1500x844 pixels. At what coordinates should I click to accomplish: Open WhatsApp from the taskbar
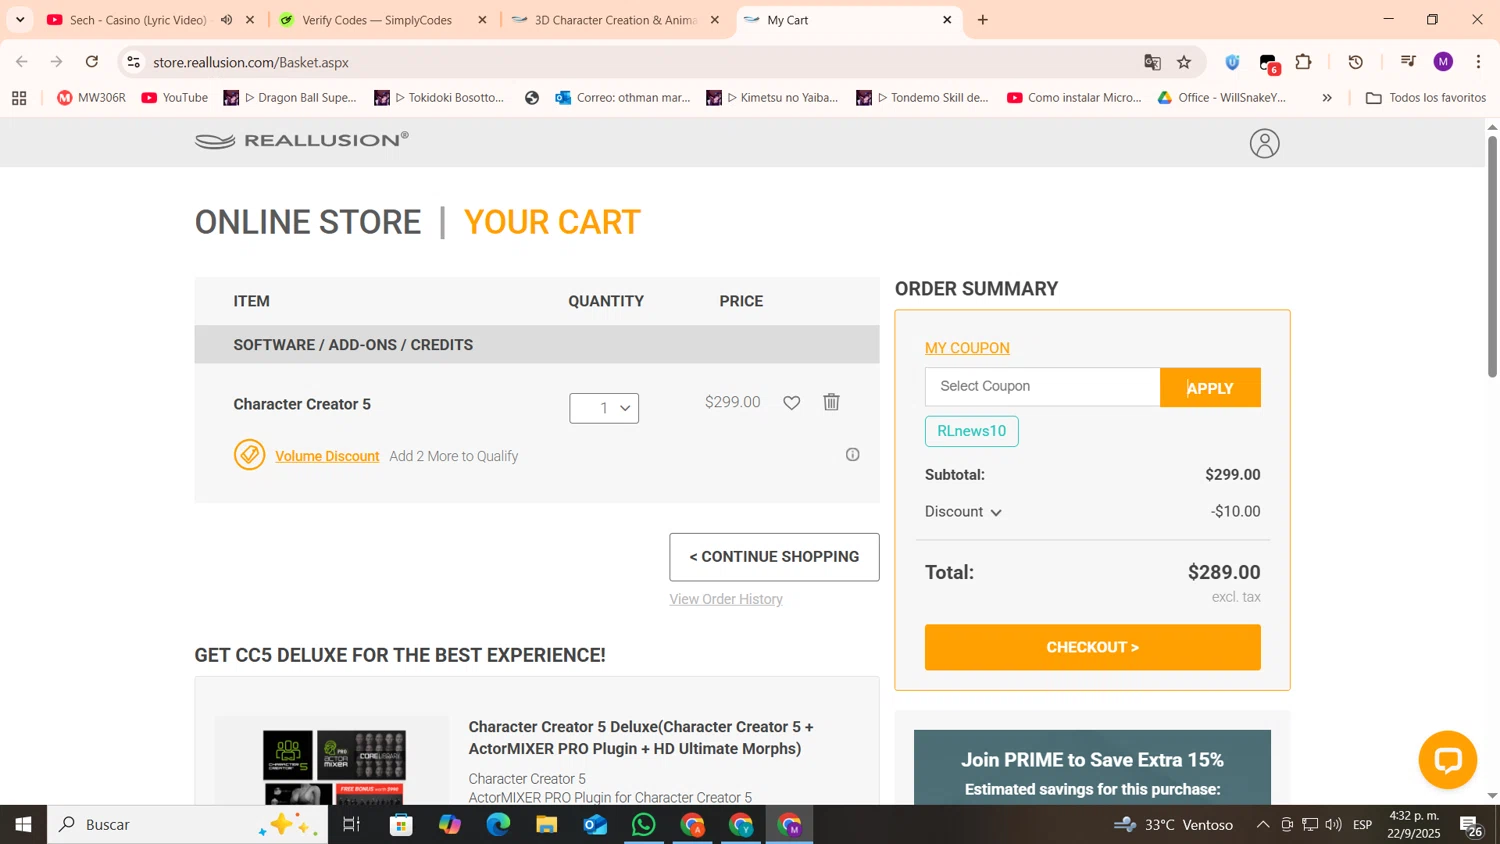(644, 825)
